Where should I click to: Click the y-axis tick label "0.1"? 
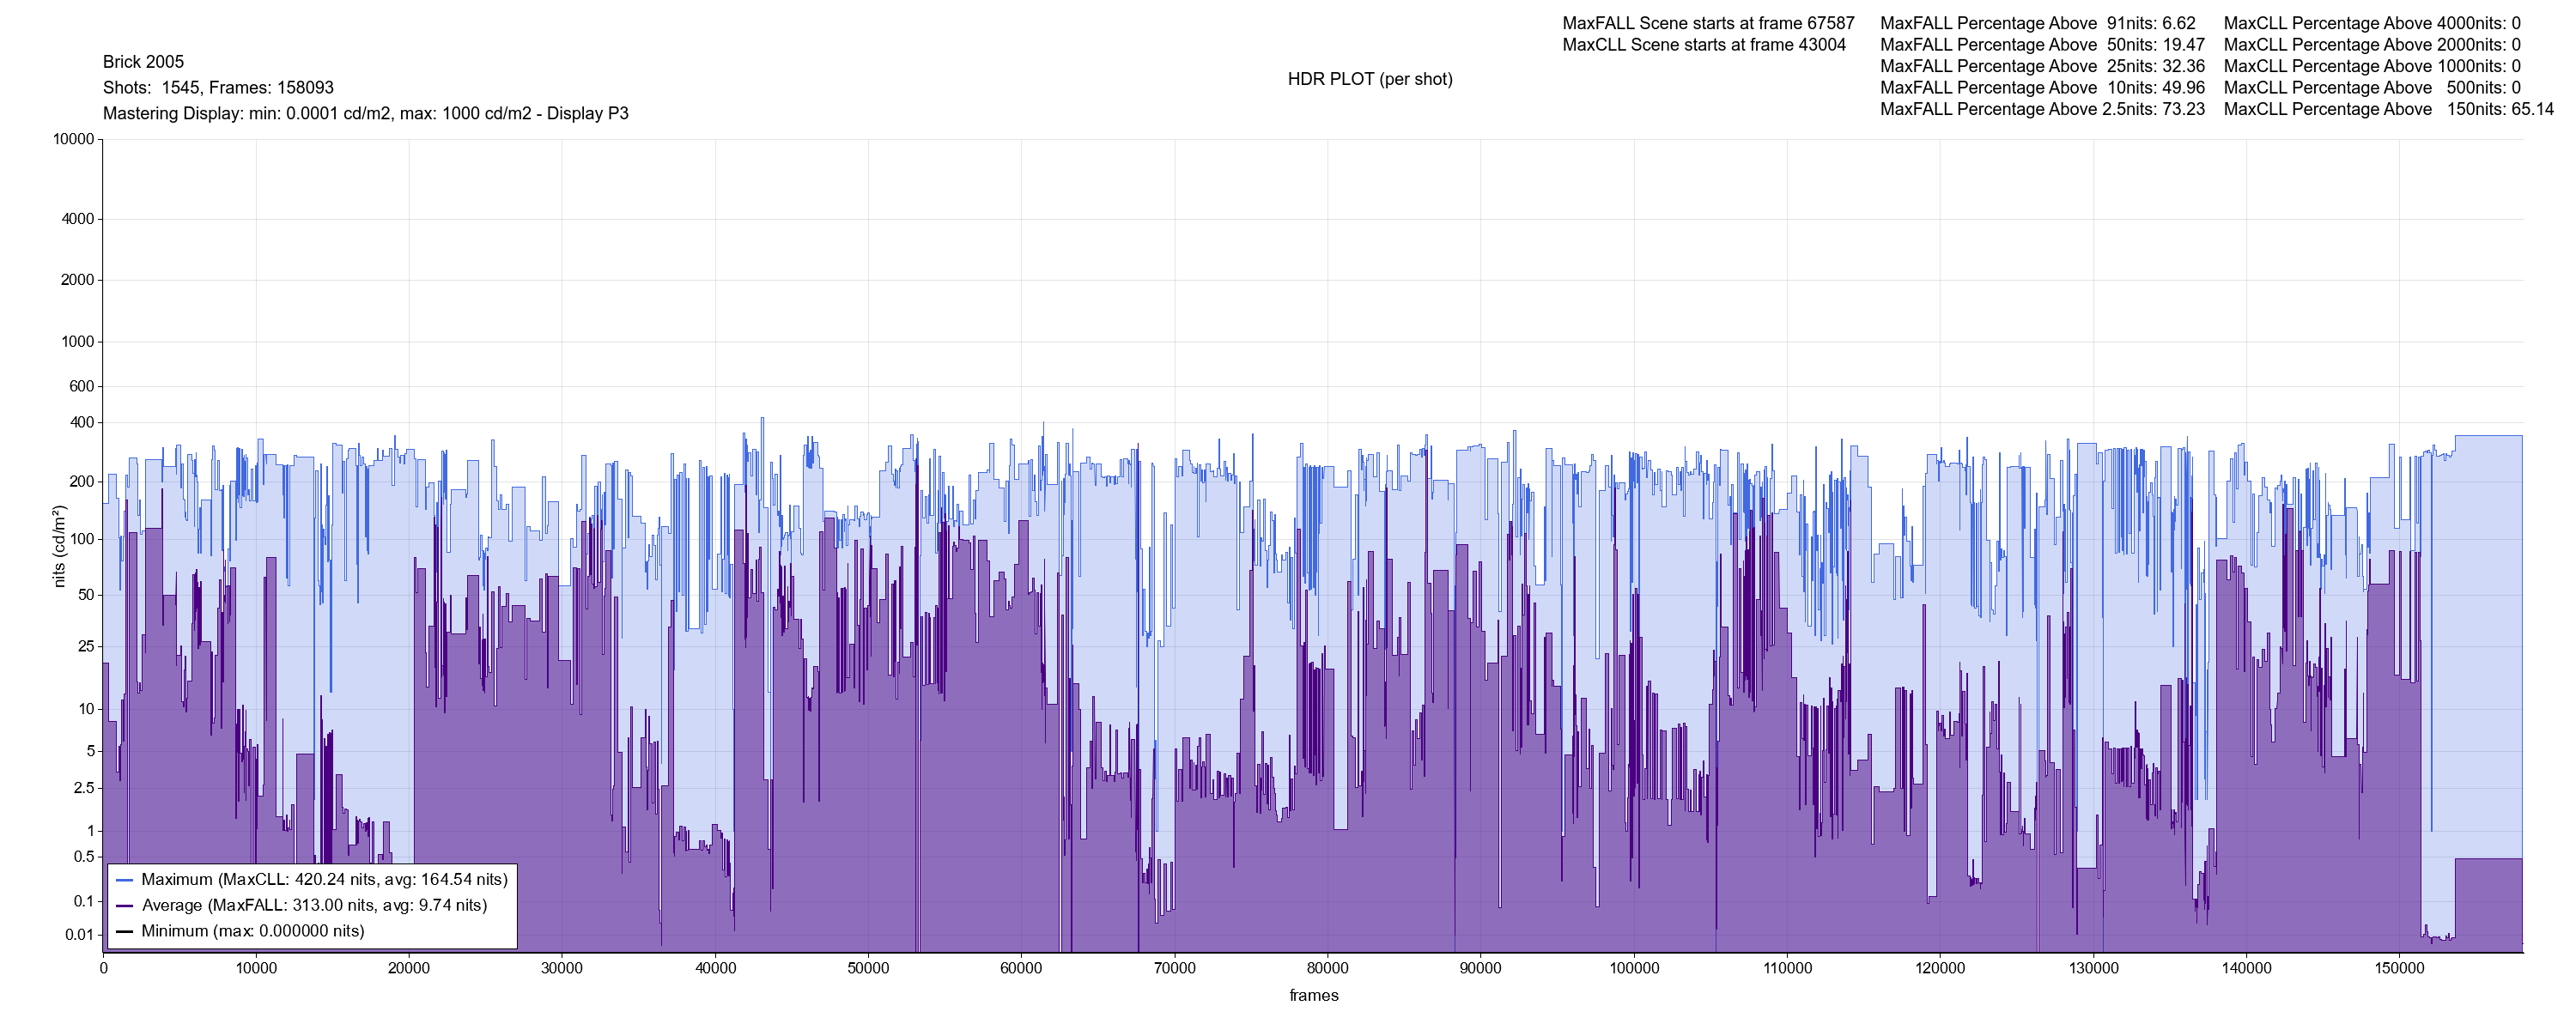pyautogui.click(x=84, y=902)
